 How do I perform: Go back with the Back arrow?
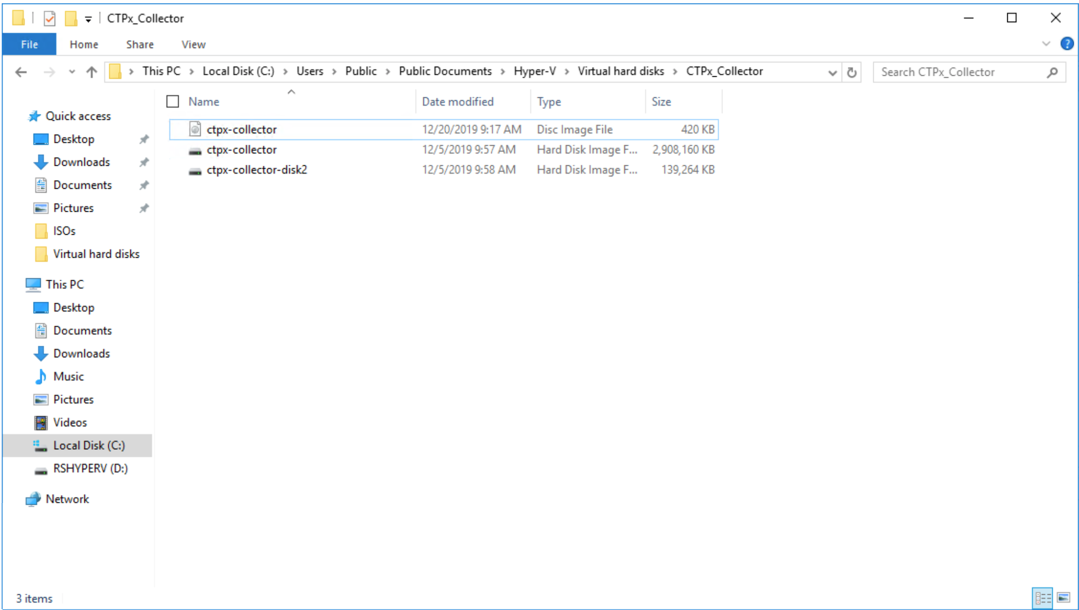(21, 72)
